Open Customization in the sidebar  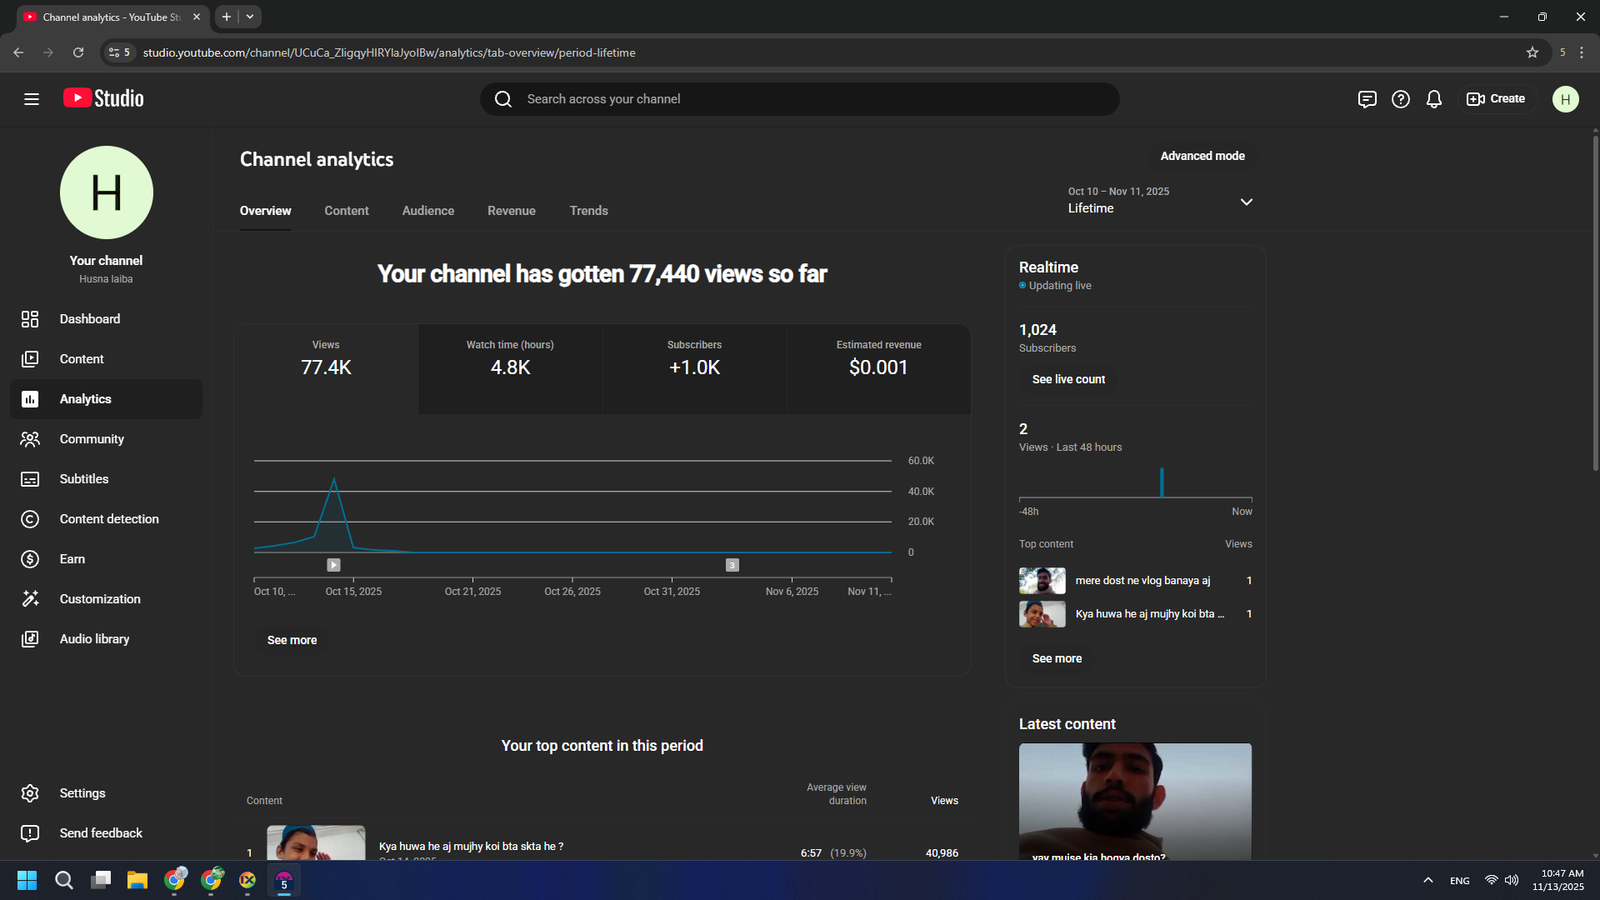click(x=99, y=599)
